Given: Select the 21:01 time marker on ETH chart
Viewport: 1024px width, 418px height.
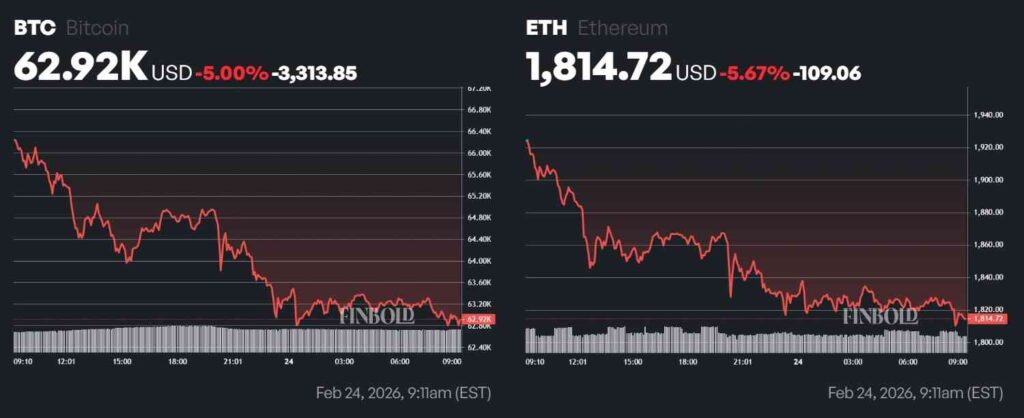Looking at the screenshot, I should [x=742, y=360].
